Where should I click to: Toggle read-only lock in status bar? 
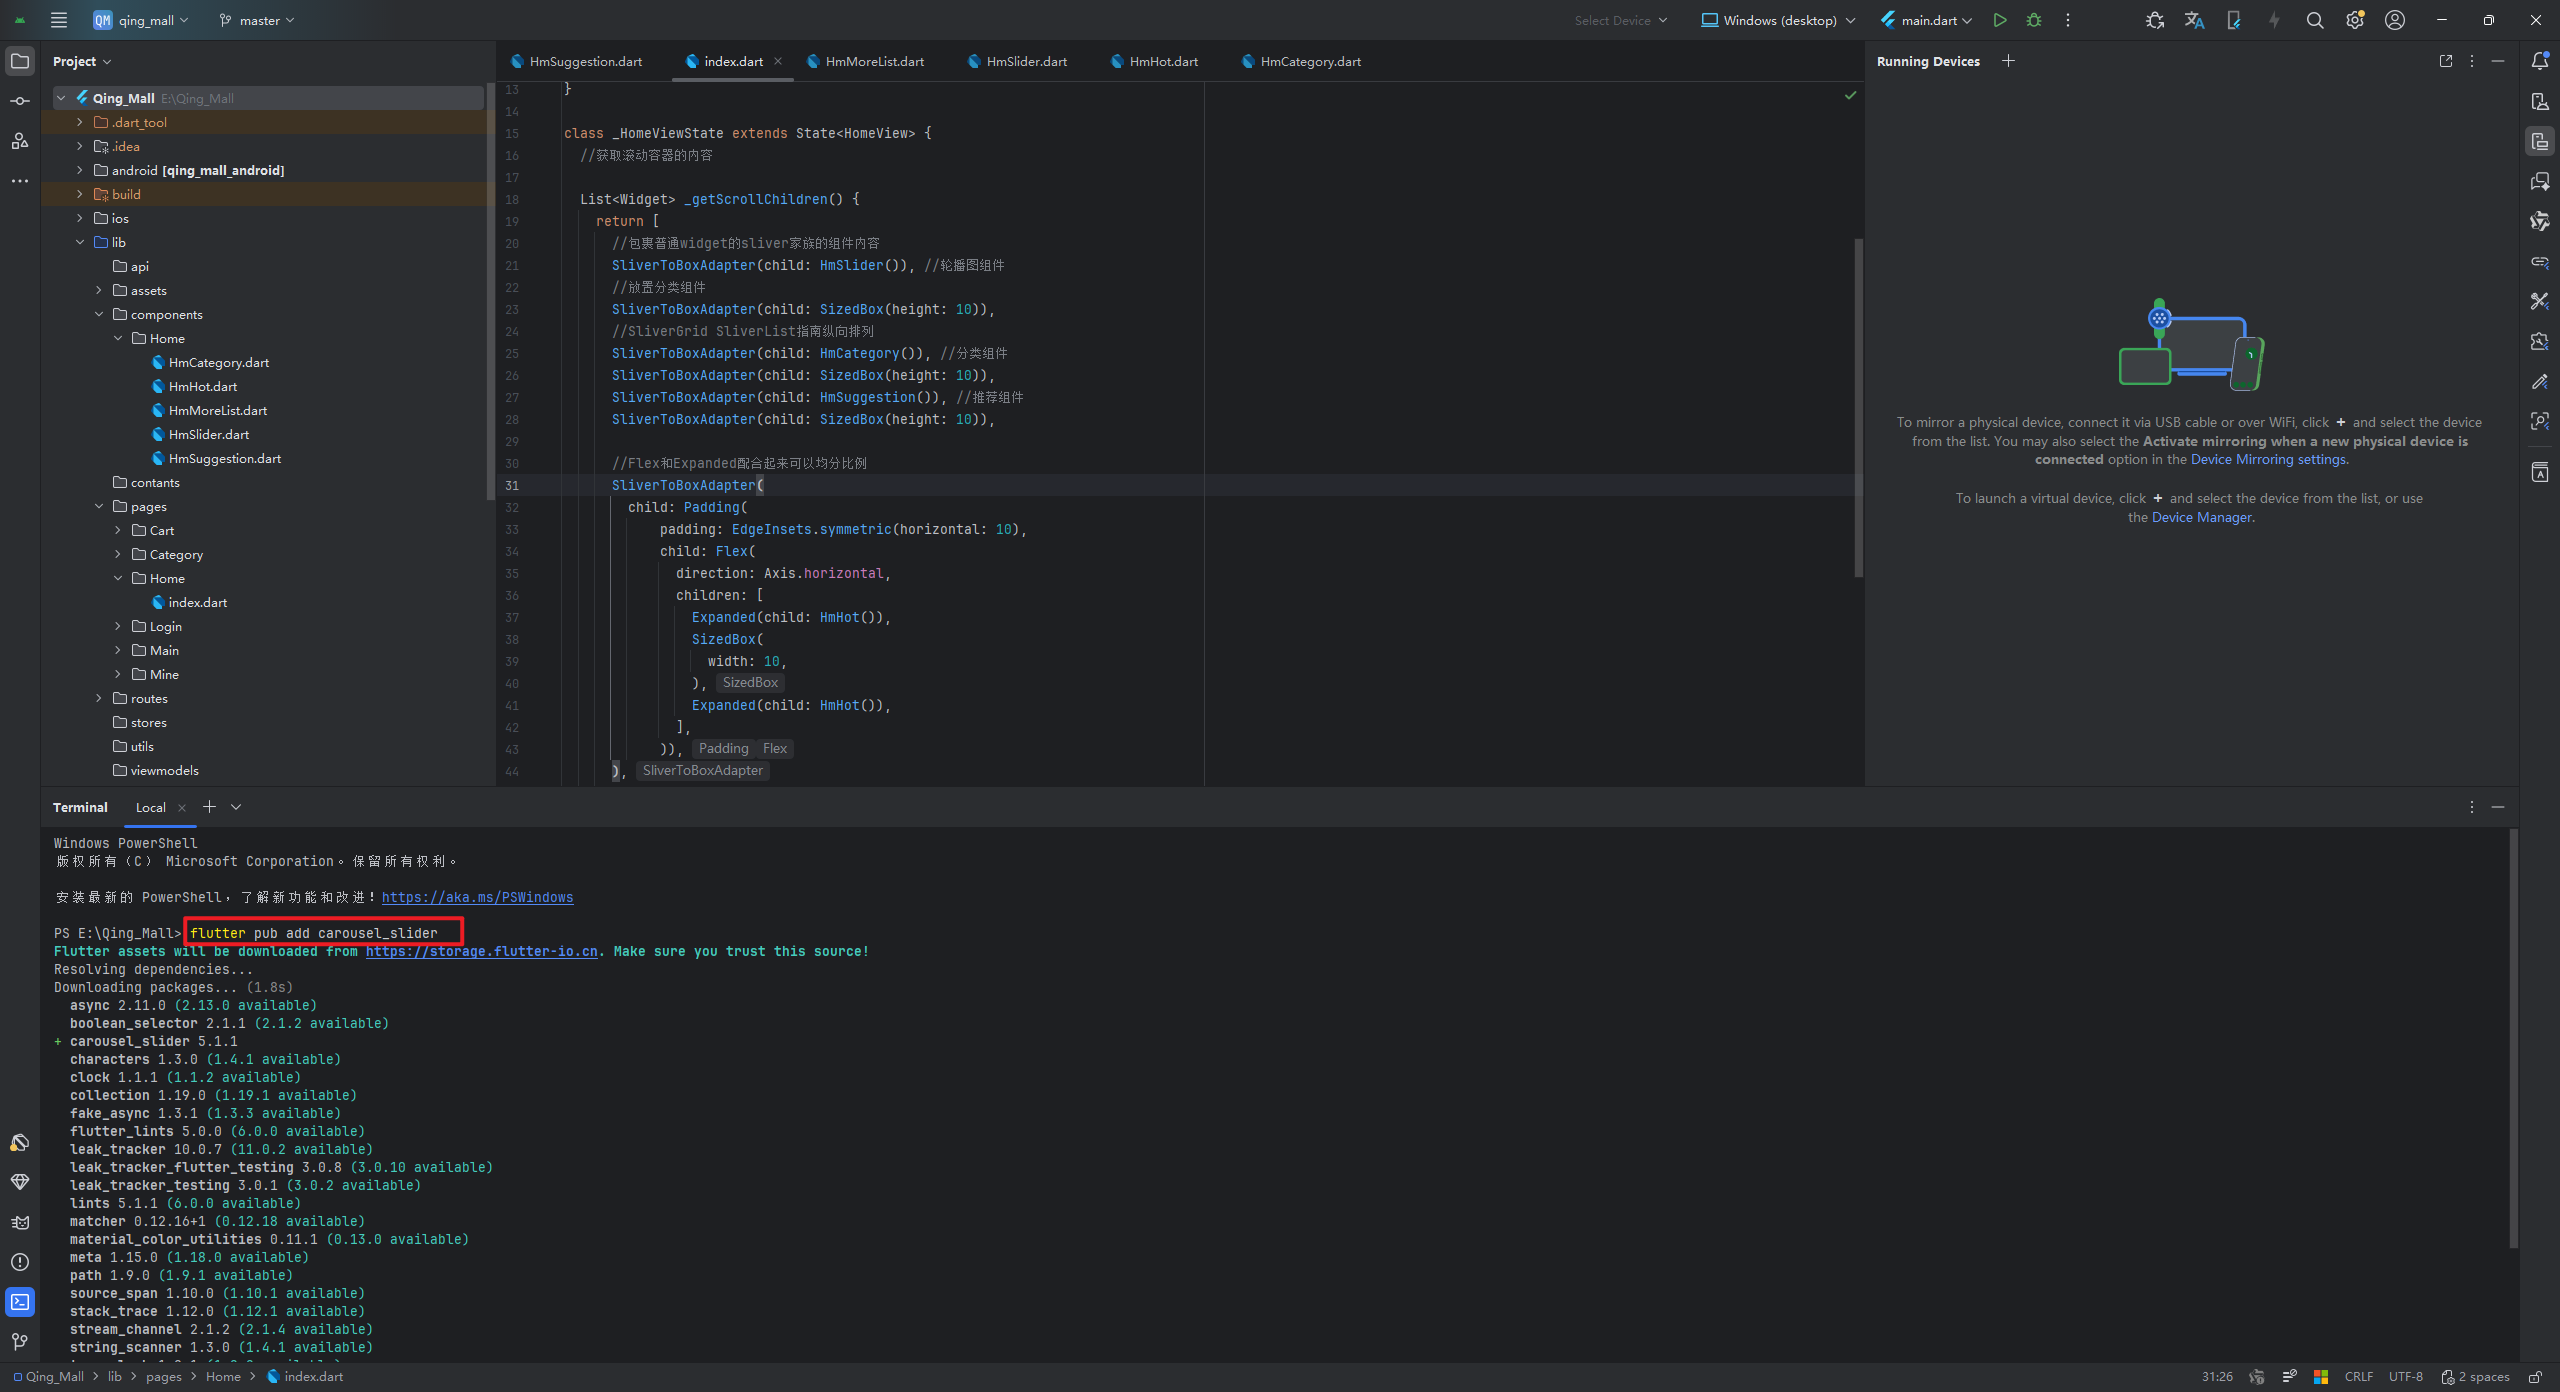click(x=2535, y=1377)
